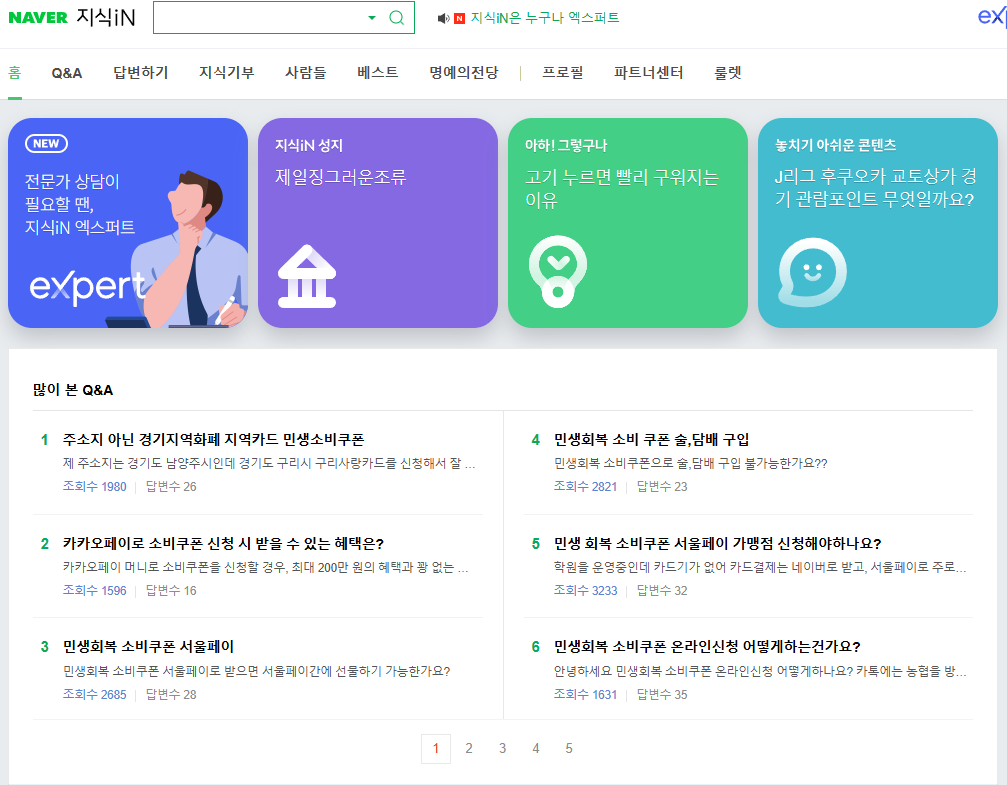
Task: Select the 베스트 tab
Action: tap(378, 73)
